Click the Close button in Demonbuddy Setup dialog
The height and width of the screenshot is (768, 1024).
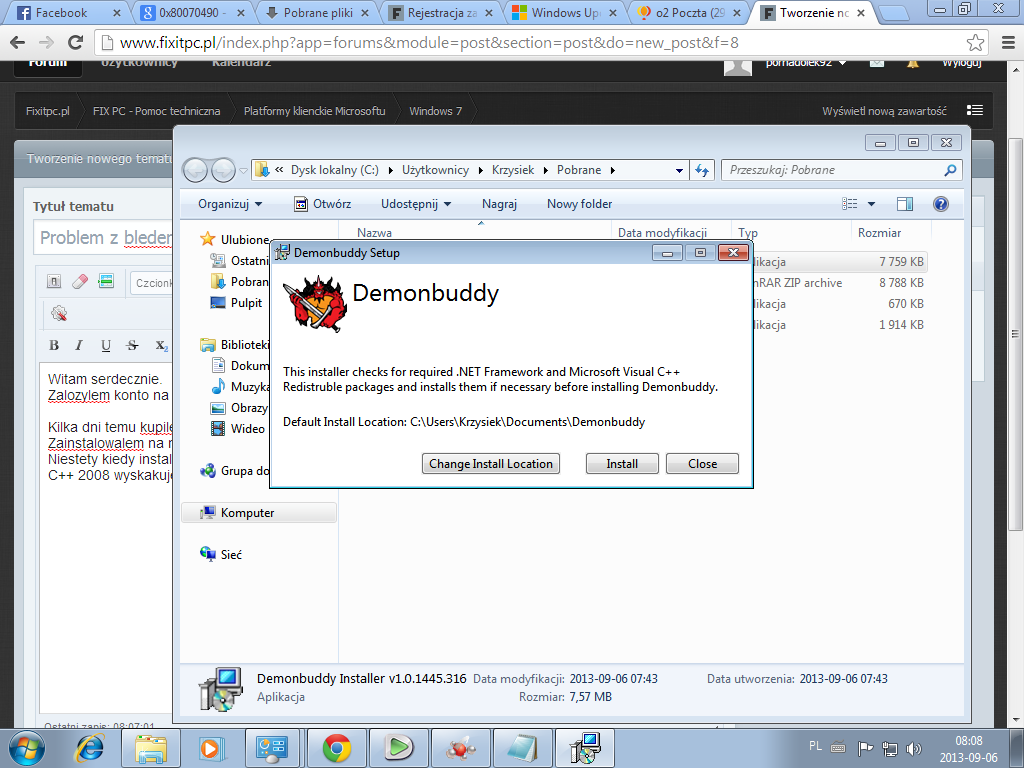[x=702, y=464]
